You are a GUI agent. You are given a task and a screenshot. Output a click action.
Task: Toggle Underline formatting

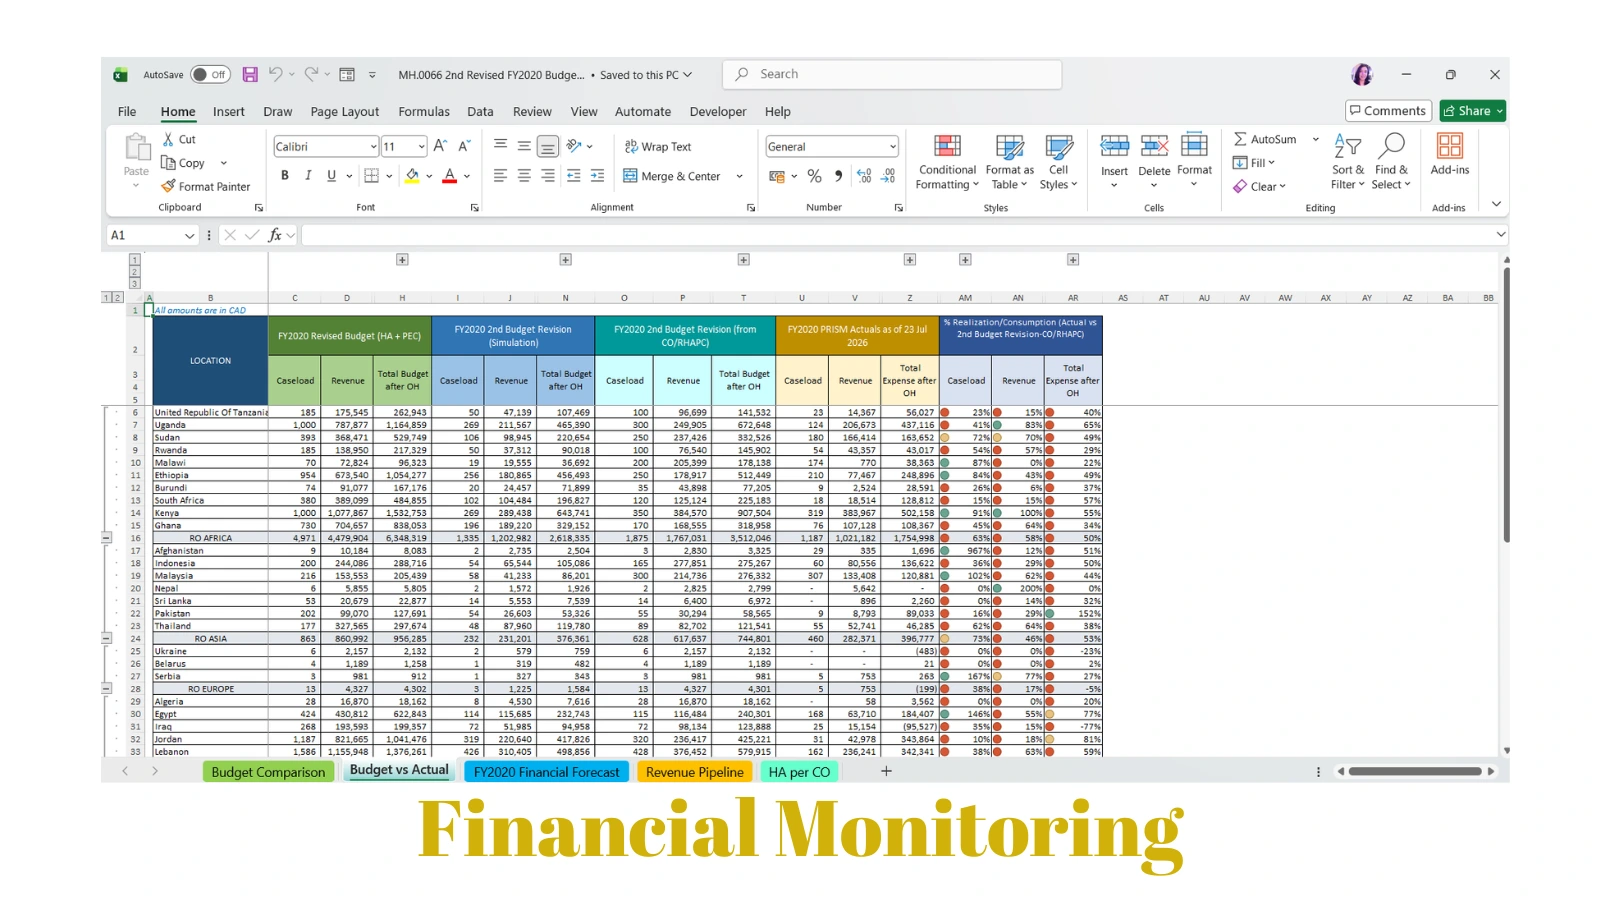tap(331, 176)
